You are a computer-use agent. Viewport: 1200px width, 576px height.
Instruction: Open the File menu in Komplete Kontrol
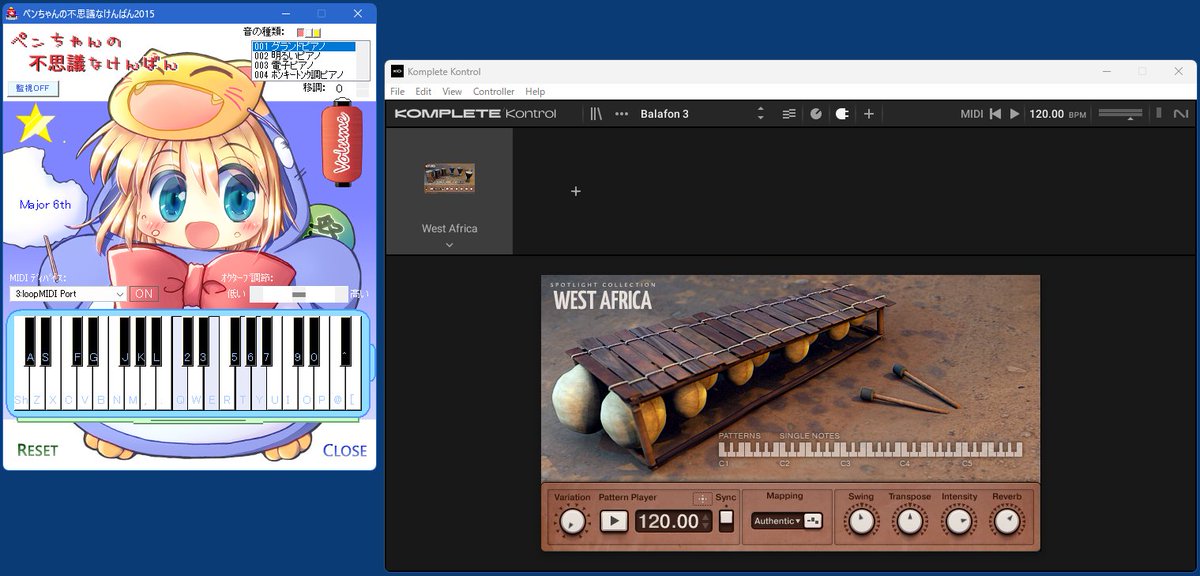tap(398, 92)
